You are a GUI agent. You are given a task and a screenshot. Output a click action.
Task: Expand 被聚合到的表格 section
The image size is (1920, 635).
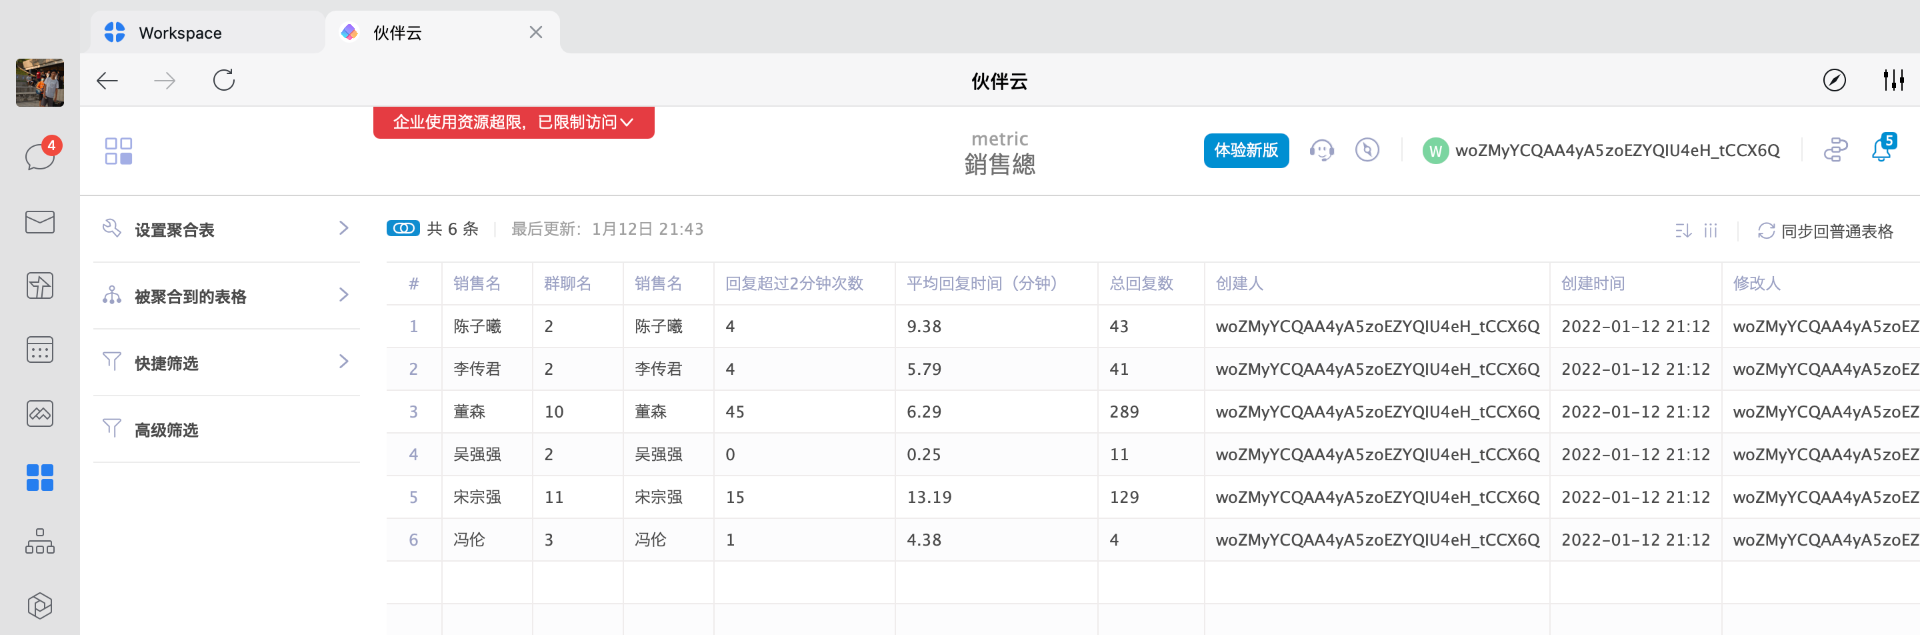[x=226, y=296]
